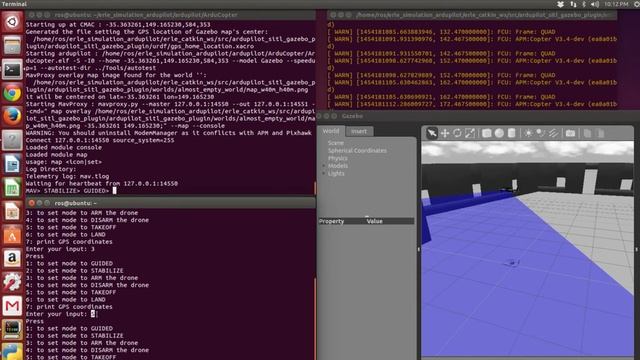Open Amazon launcher icon

[x=12, y=259]
